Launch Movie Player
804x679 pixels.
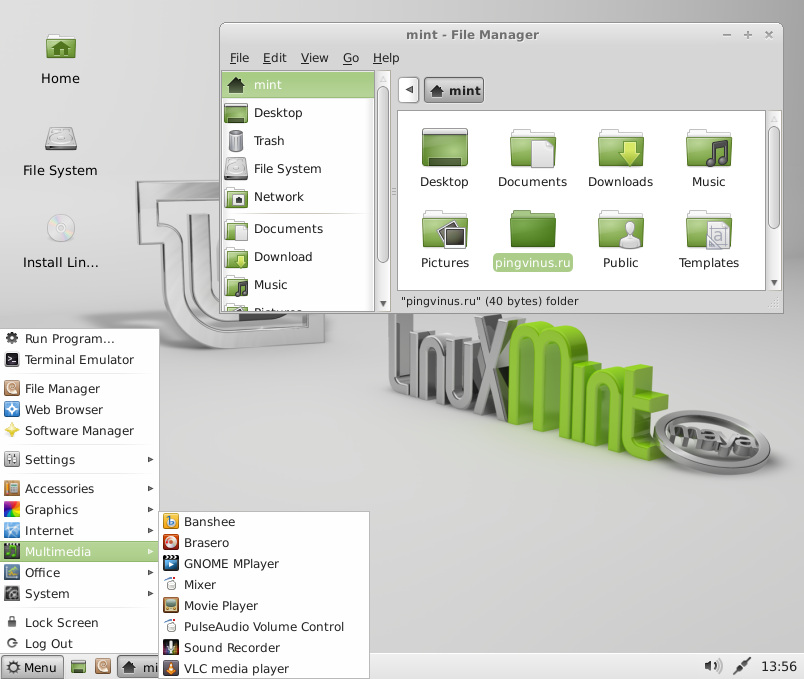pyautogui.click(x=265, y=606)
